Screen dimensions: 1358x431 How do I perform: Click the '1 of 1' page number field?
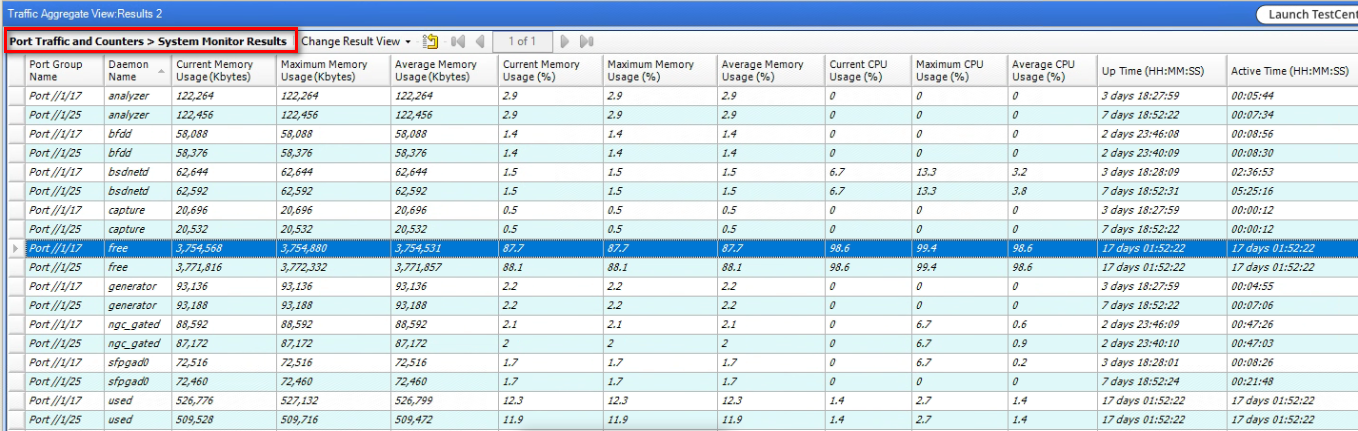[x=522, y=41]
